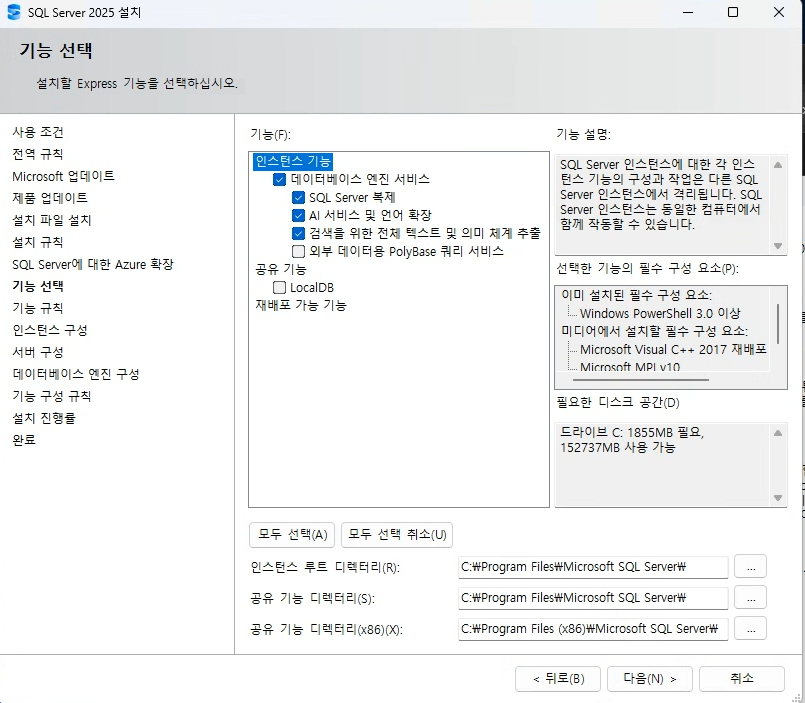Click up arrow in 필요한 디스크 공간 scrollbar
This screenshot has height=703, width=805.
[778, 433]
